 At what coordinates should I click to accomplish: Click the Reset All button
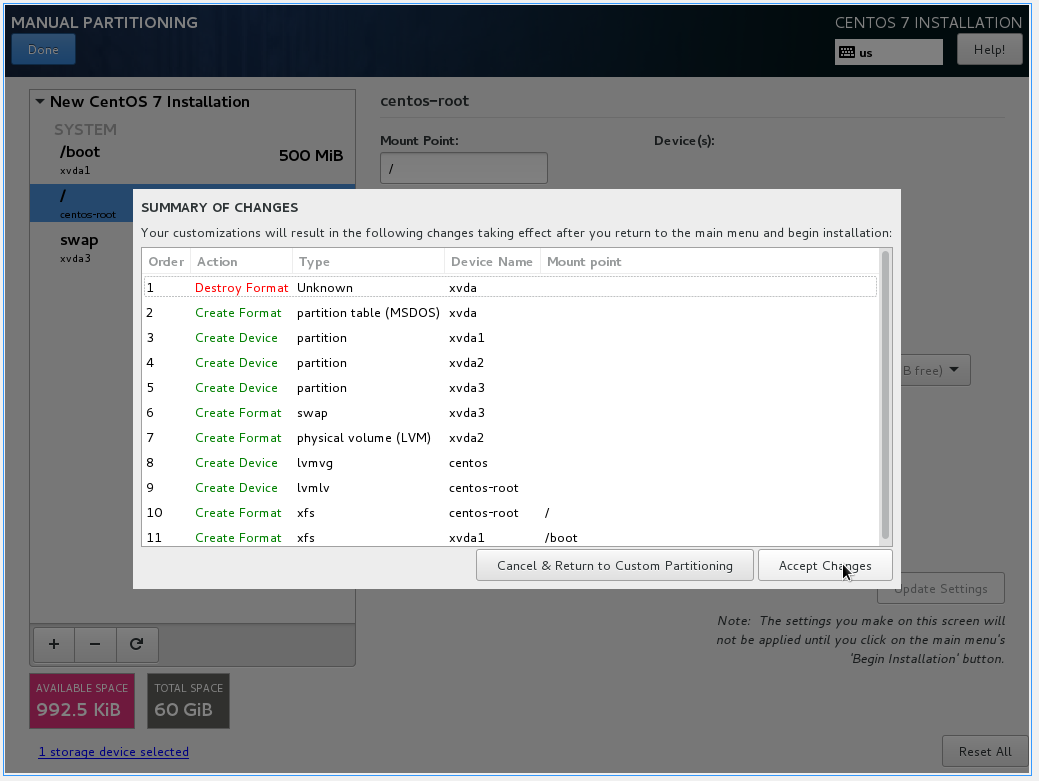coord(984,751)
